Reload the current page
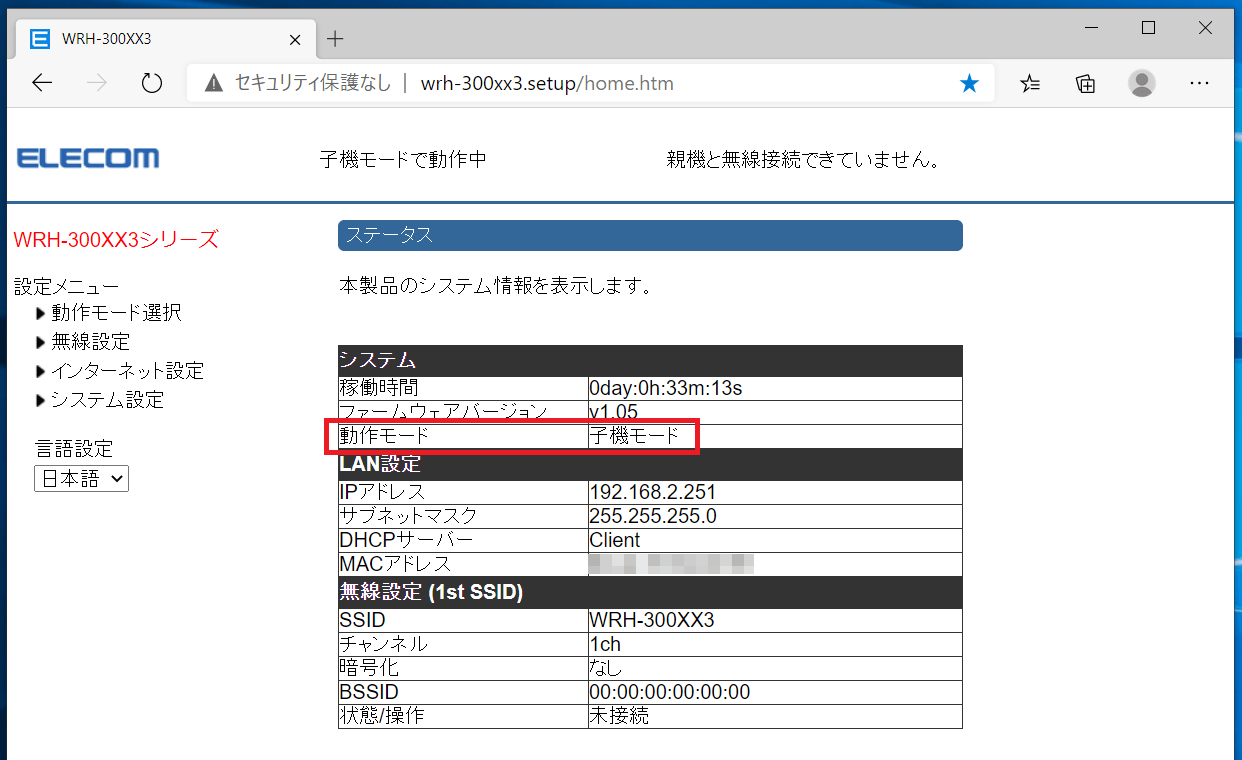Viewport: 1242px width, 760px height. pos(152,83)
